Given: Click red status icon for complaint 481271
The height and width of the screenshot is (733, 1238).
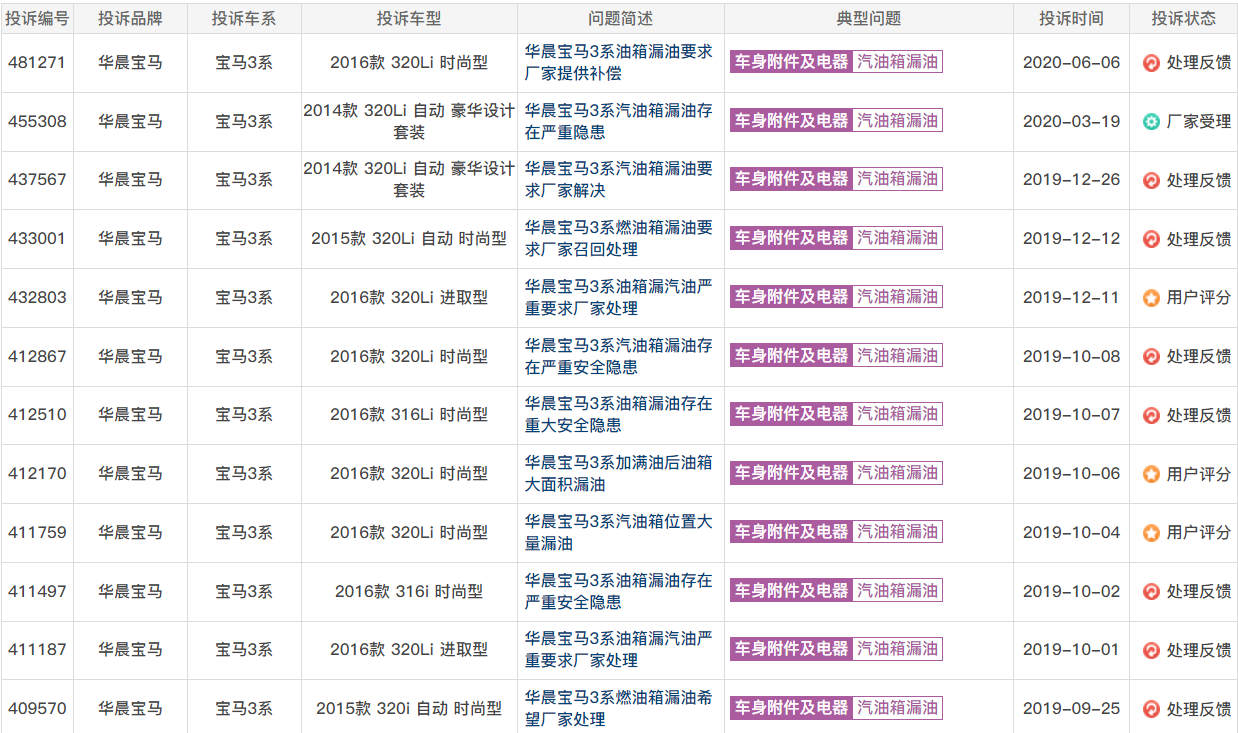Looking at the screenshot, I should [1151, 63].
